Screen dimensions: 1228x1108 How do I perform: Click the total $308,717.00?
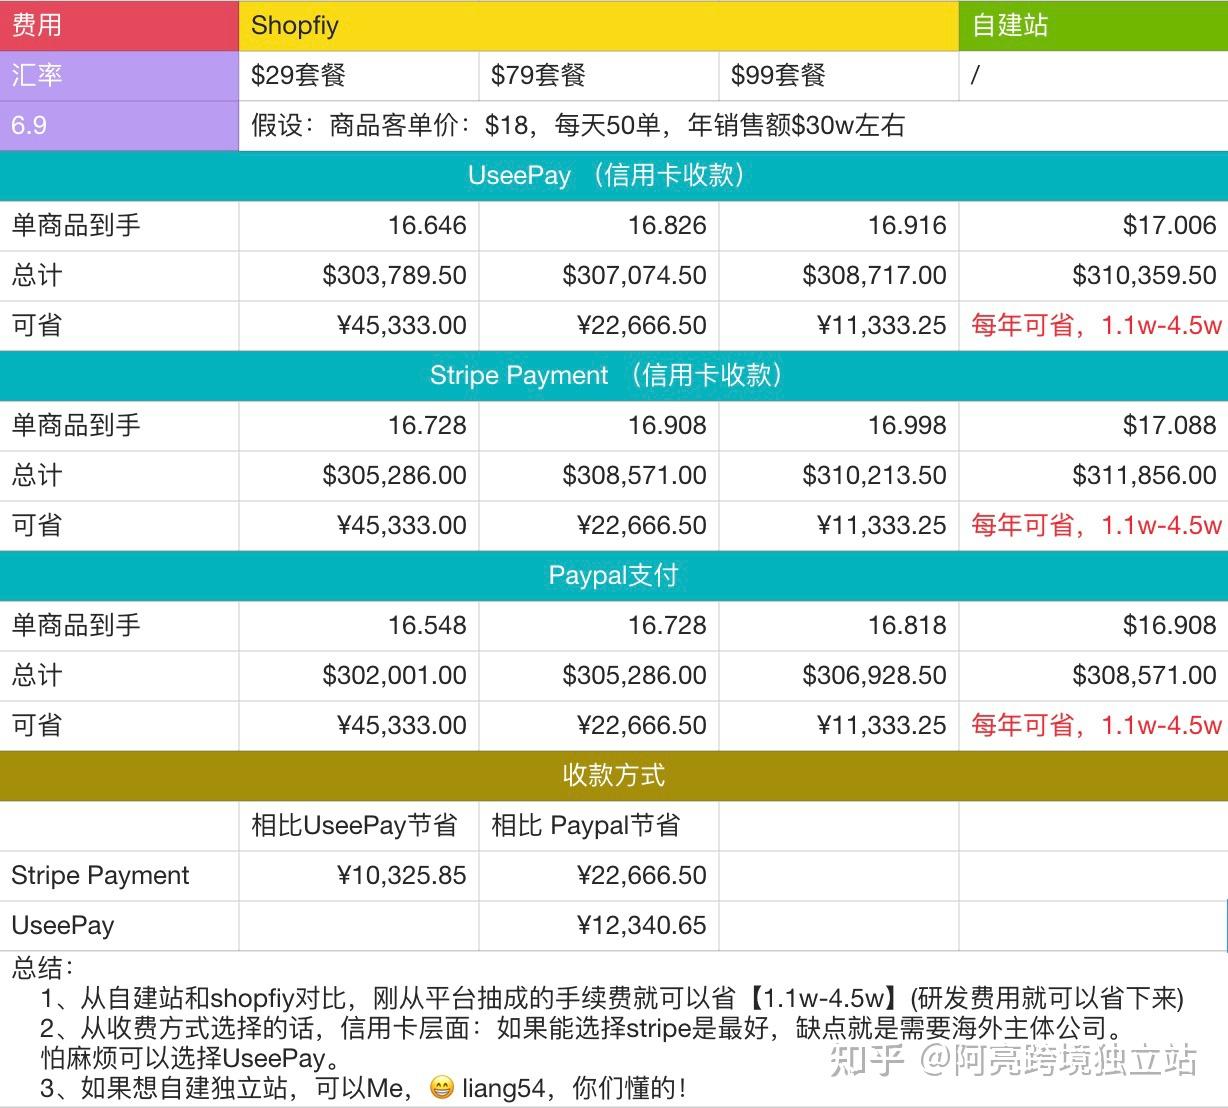pyautogui.click(x=874, y=275)
